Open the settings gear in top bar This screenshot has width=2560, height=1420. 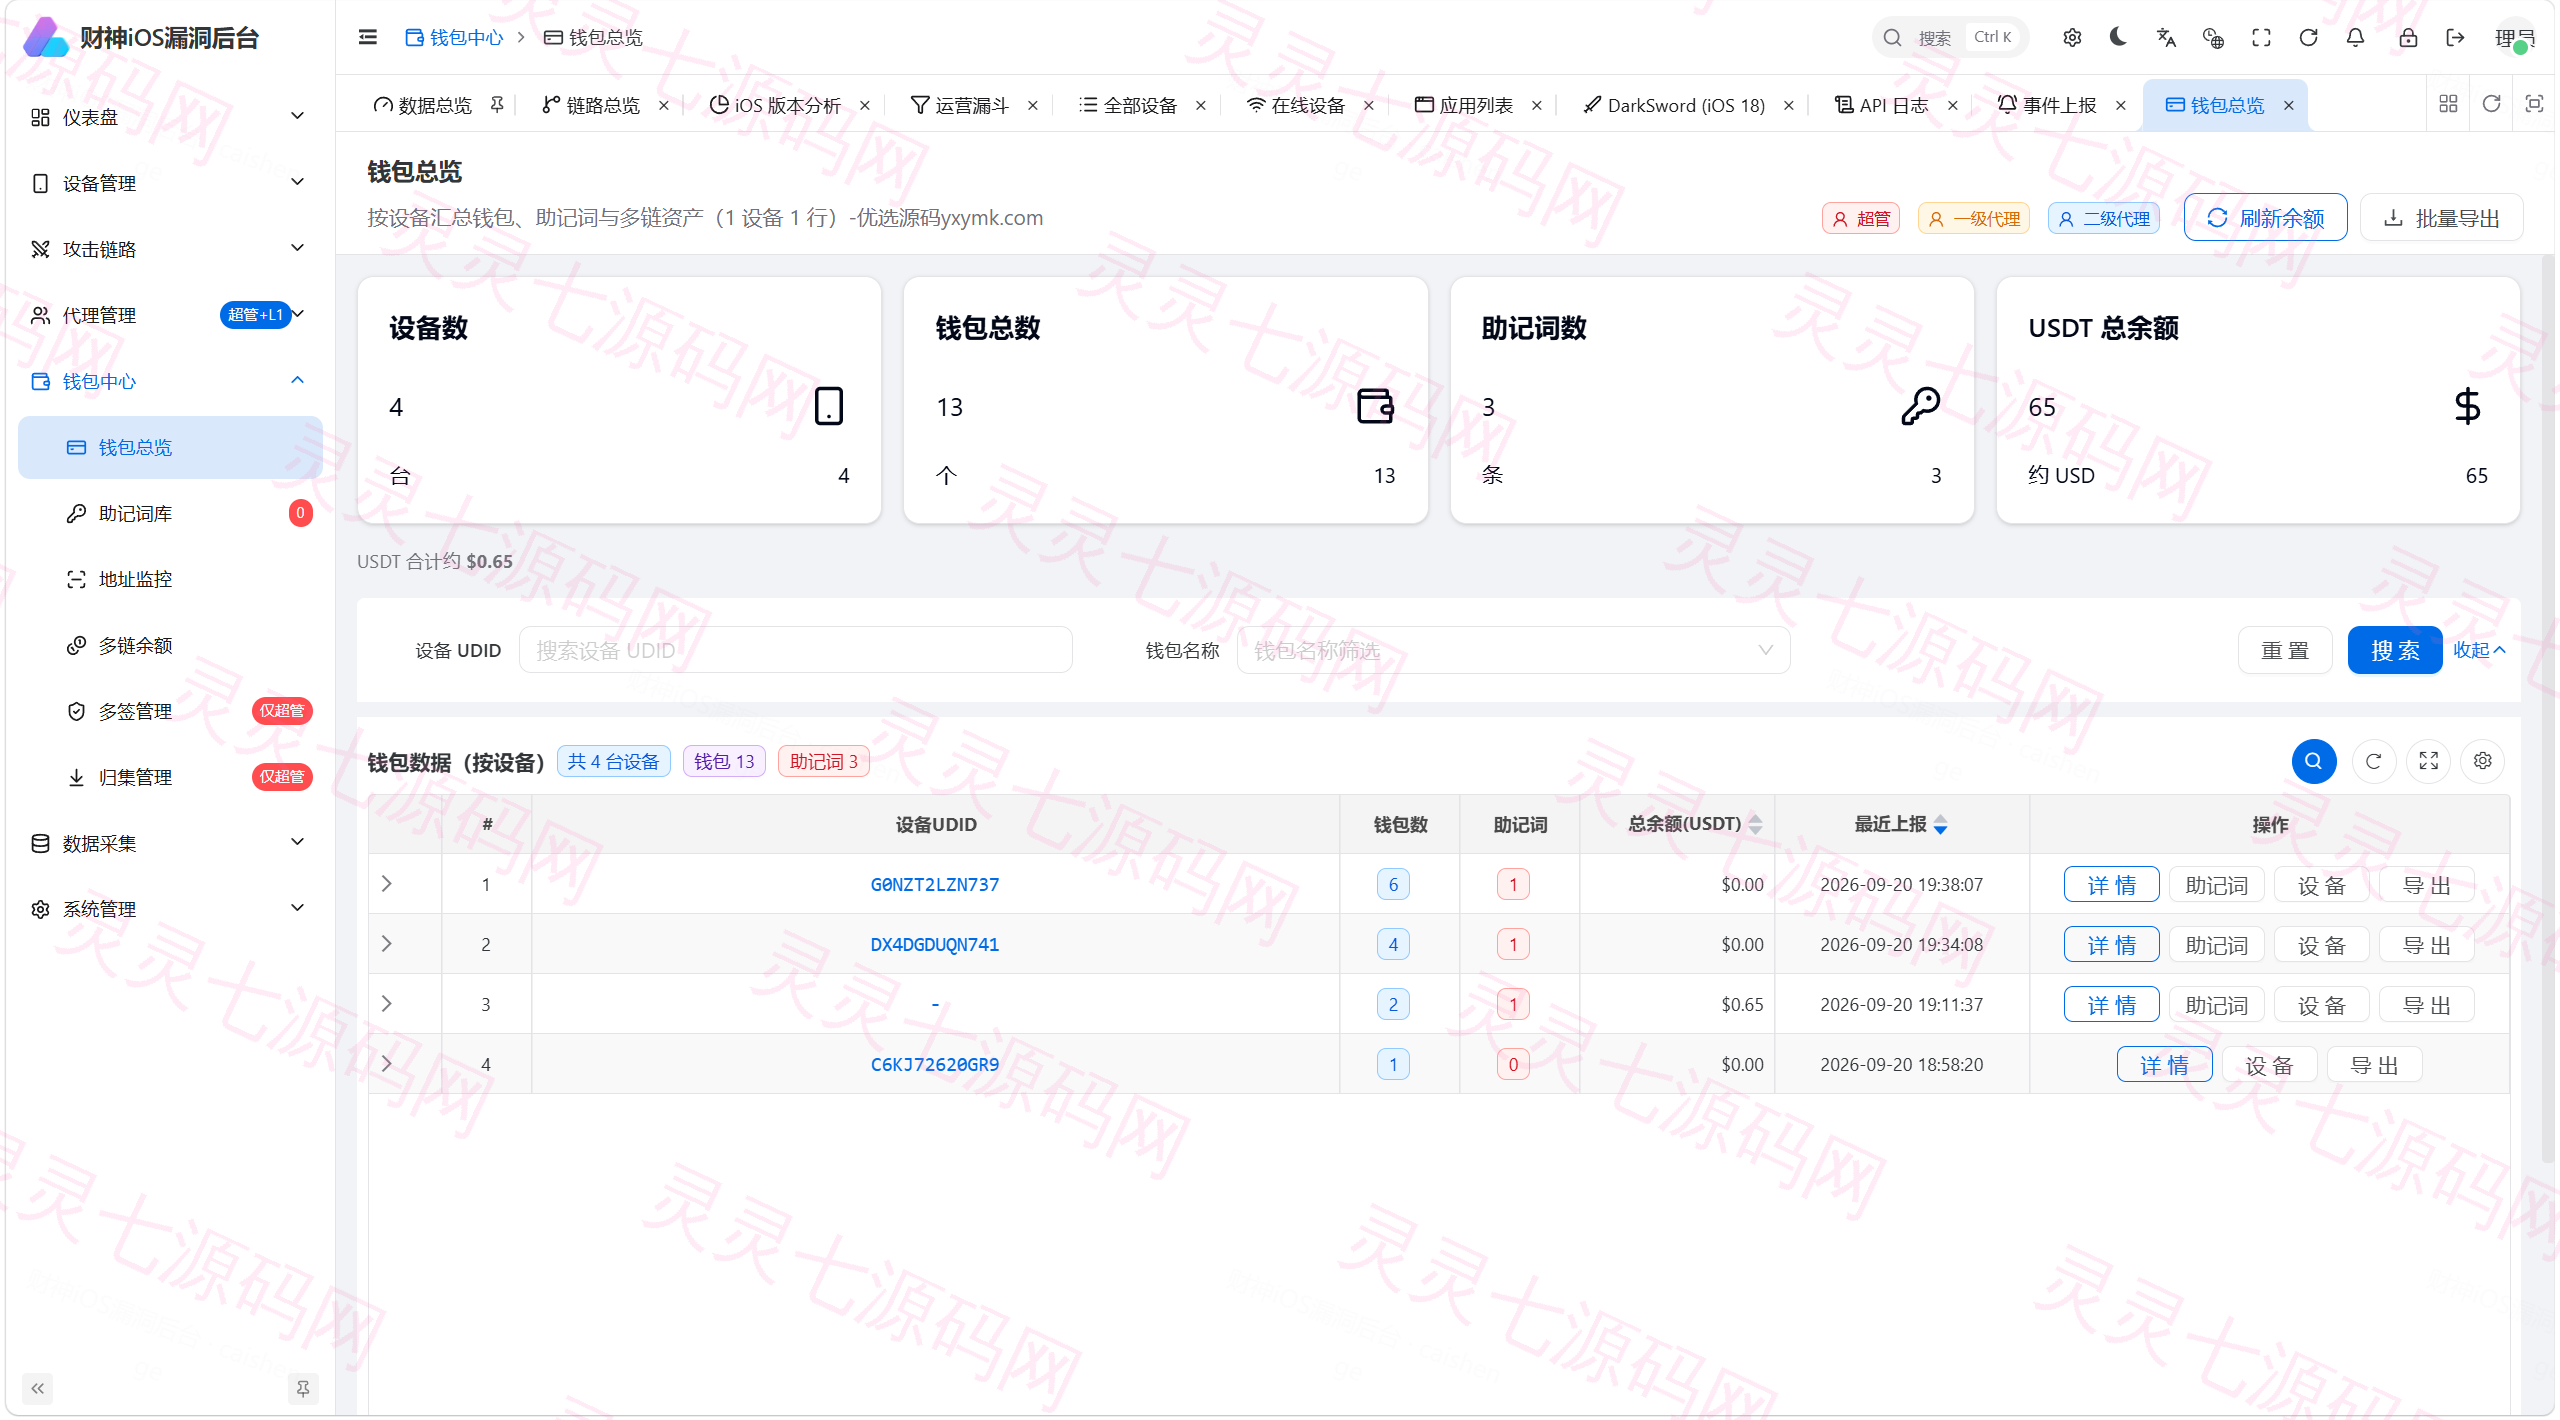click(2072, 37)
